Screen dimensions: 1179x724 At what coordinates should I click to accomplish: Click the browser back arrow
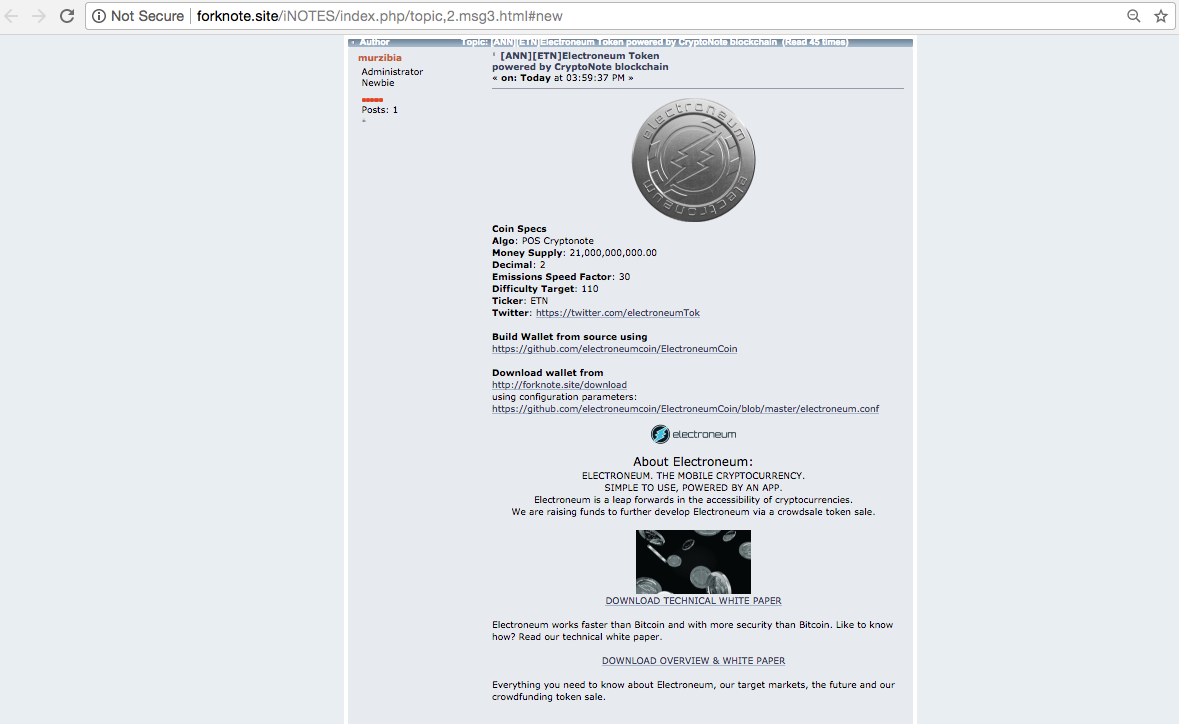coord(11,16)
